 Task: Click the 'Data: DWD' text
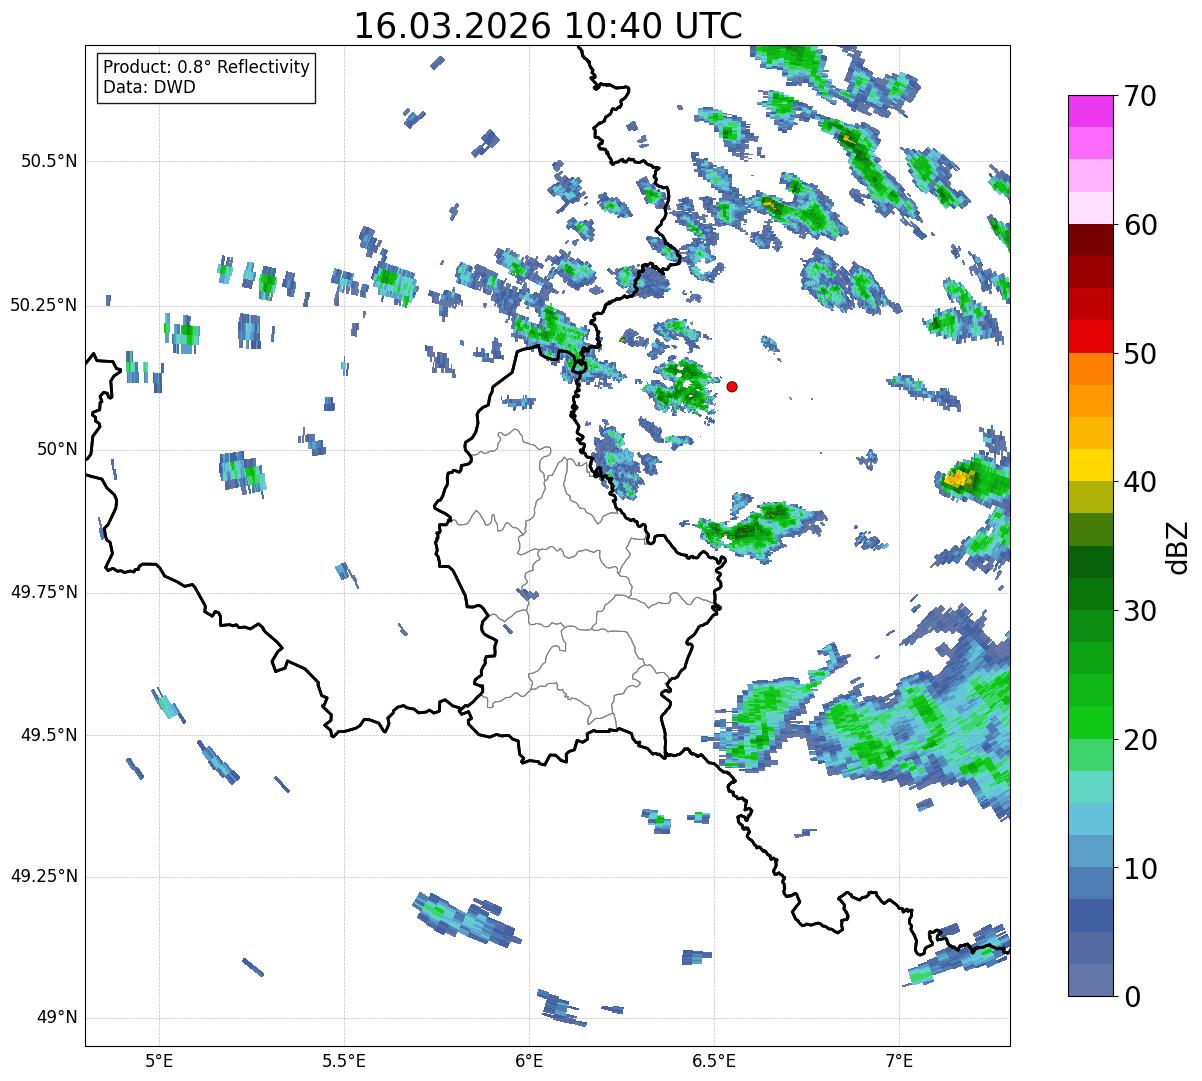click(x=150, y=87)
